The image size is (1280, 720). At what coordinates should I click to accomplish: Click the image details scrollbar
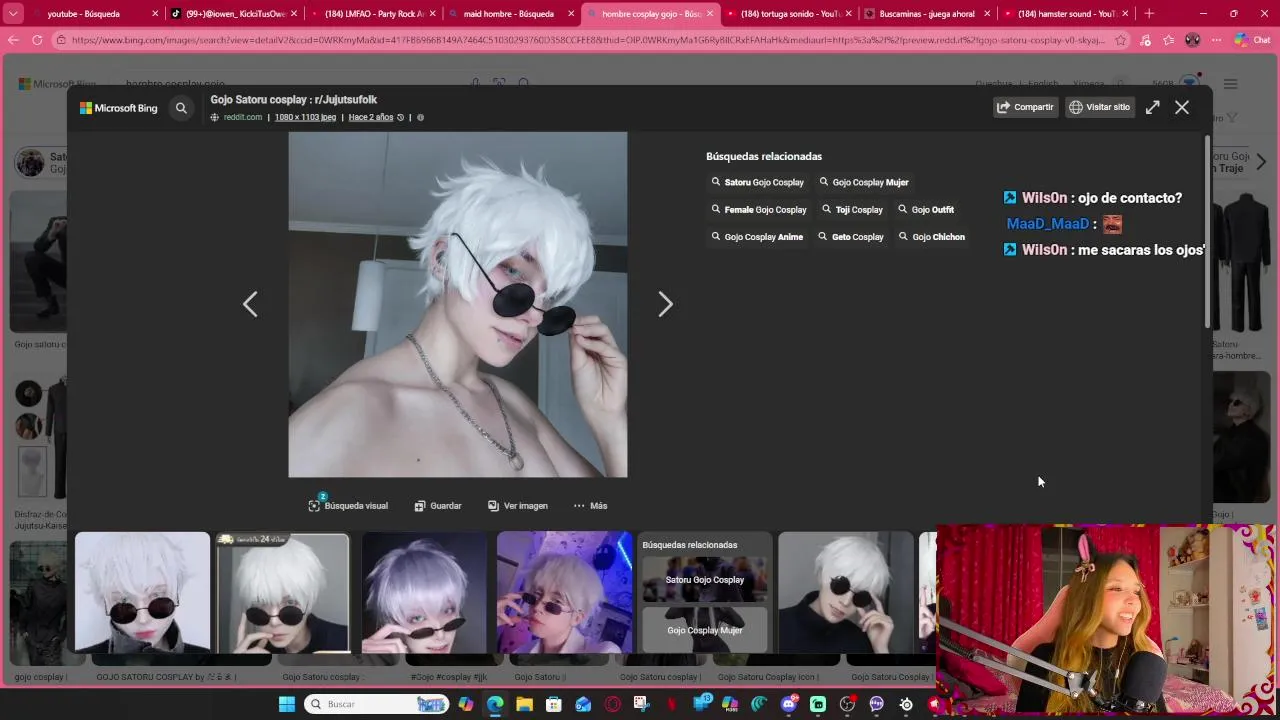point(1207,230)
